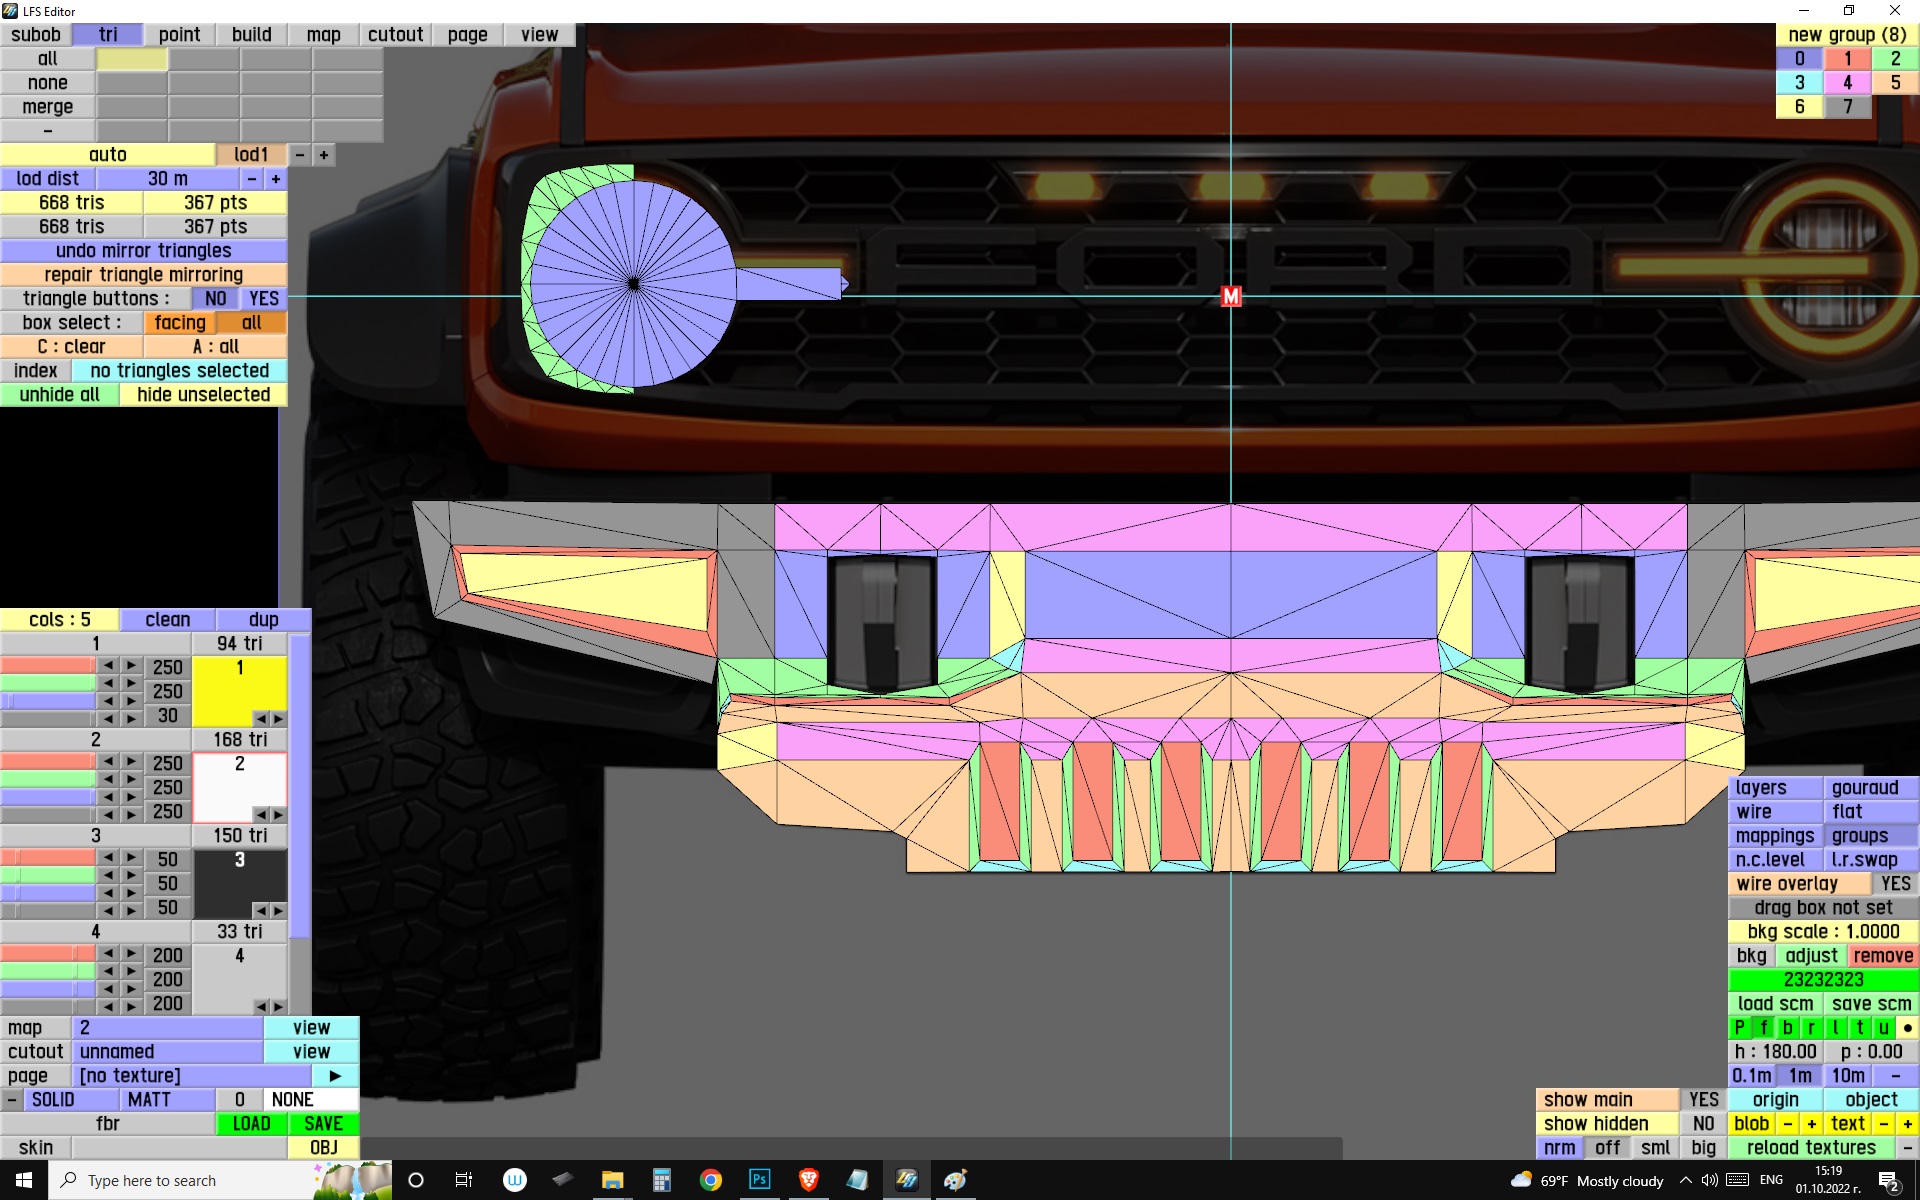Click right arrow on colour 1 swatch
This screenshot has height=1200, width=1920.
[x=278, y=719]
